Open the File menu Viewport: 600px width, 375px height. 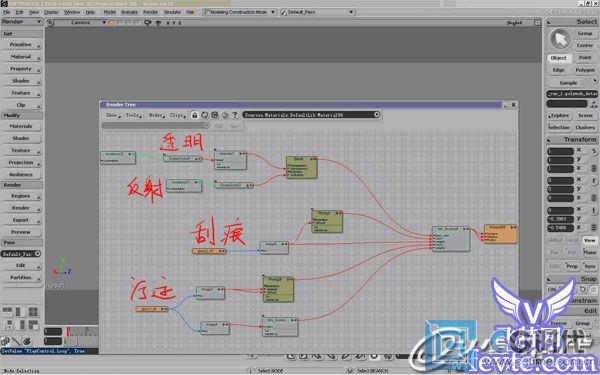point(7,12)
